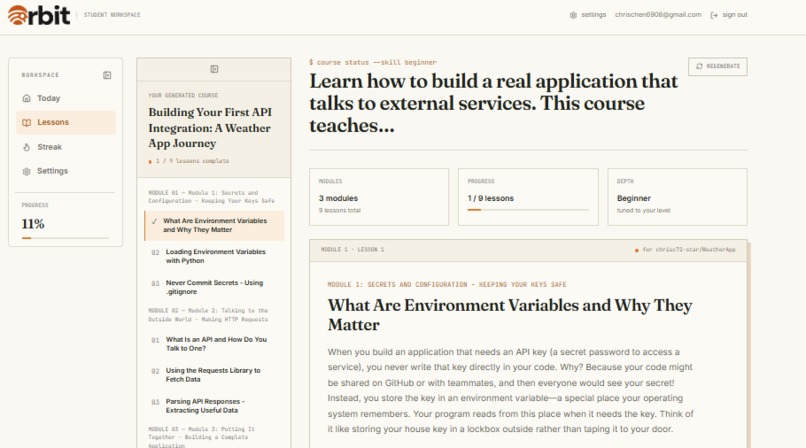Viewport: 806px width, 448px height.
Task: Click the regenerate refresh icon
Action: tap(699, 66)
